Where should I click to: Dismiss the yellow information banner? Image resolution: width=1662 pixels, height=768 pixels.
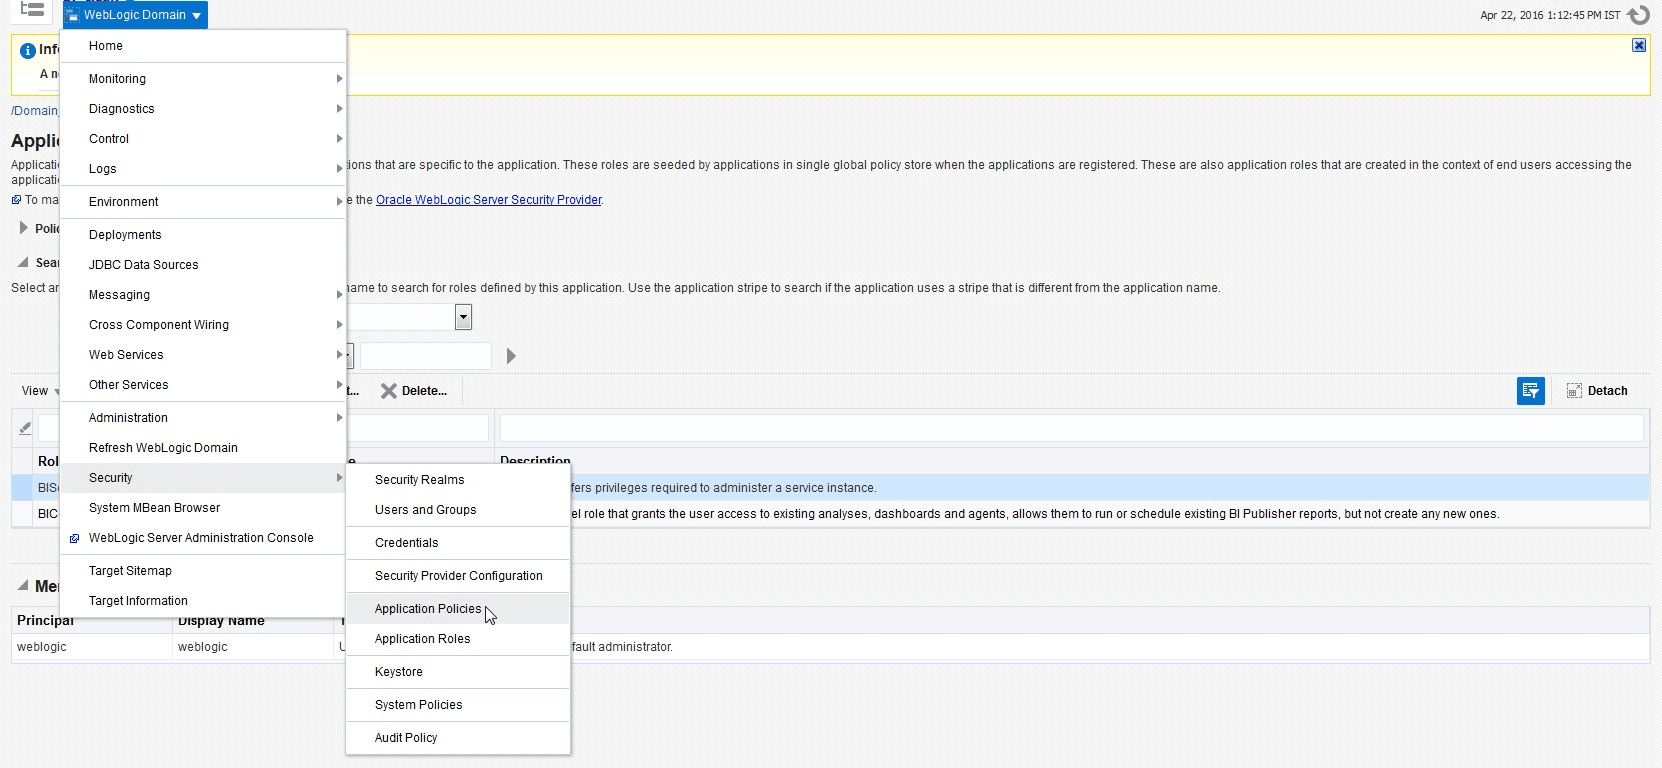tap(1638, 45)
